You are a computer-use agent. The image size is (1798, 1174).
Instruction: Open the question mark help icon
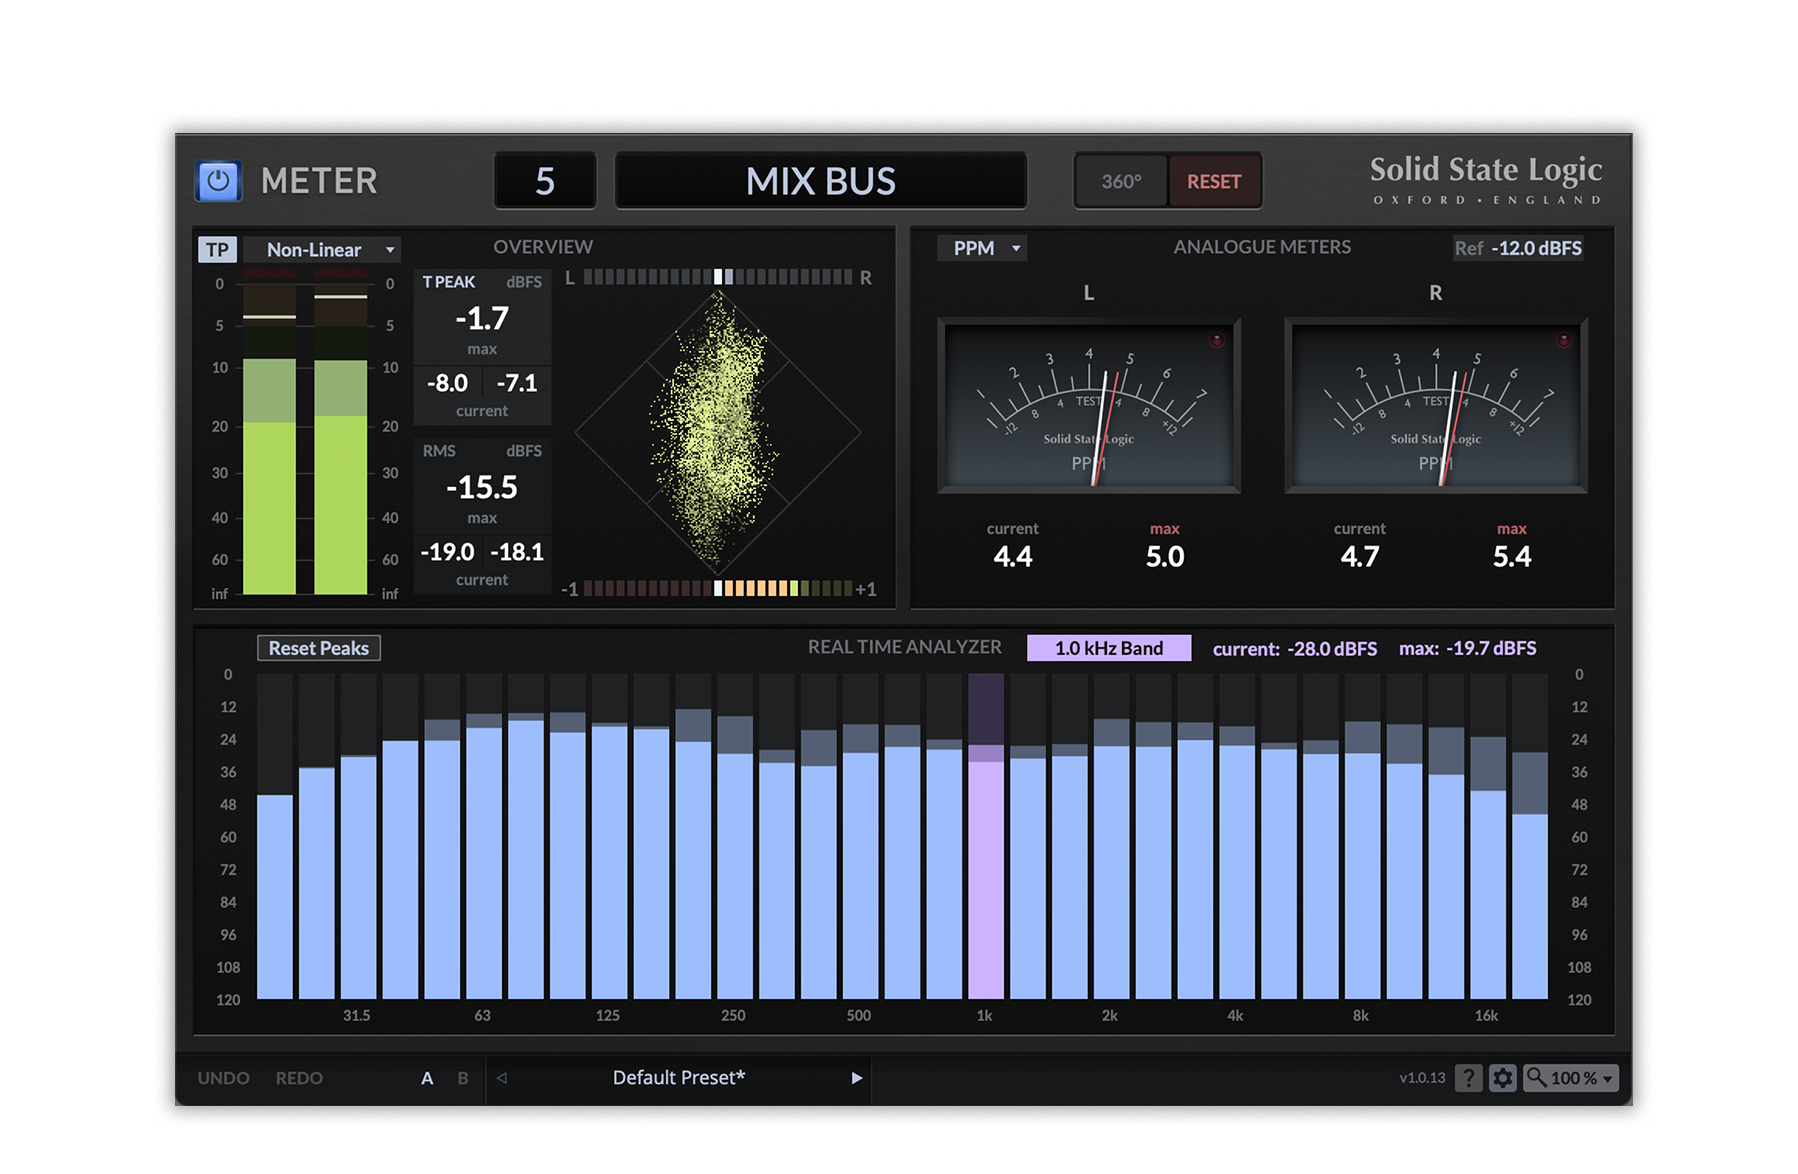(x=1468, y=1078)
